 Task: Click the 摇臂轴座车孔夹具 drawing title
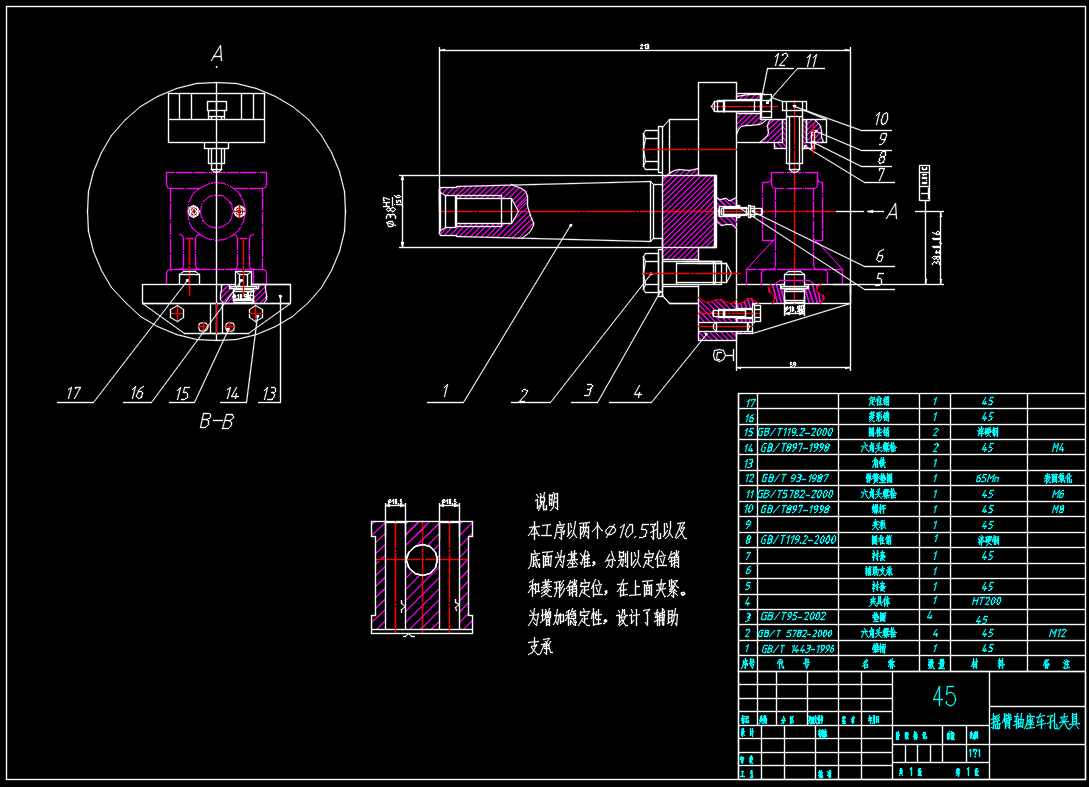(1036, 721)
